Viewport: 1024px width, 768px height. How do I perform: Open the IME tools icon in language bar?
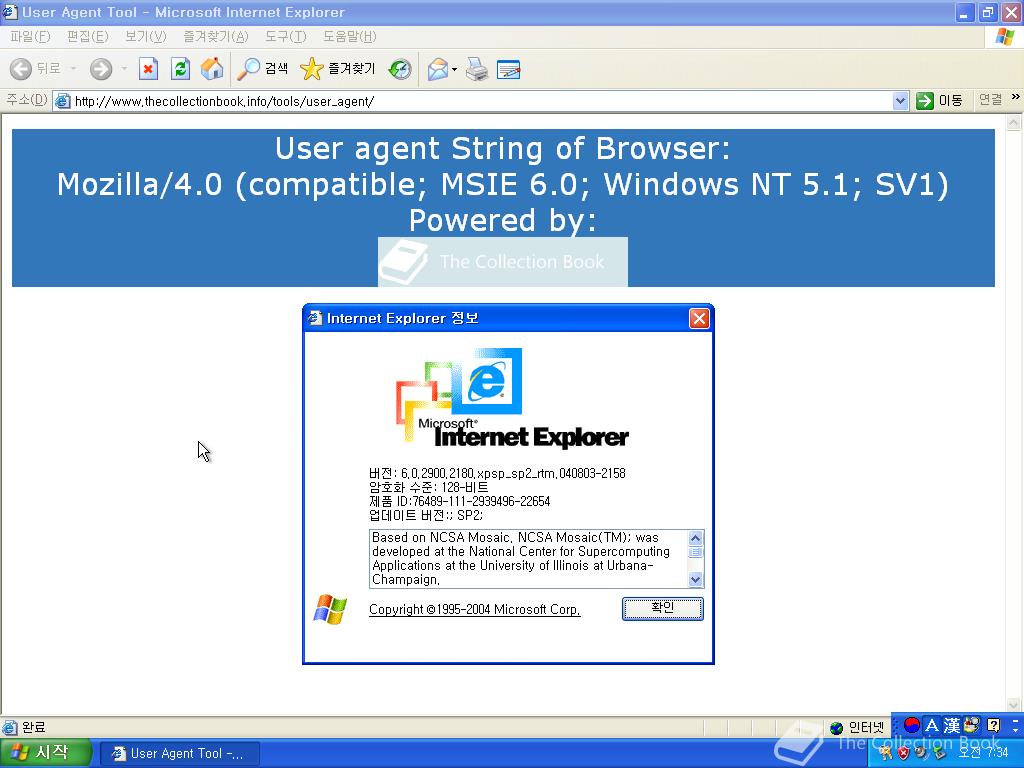(x=972, y=725)
